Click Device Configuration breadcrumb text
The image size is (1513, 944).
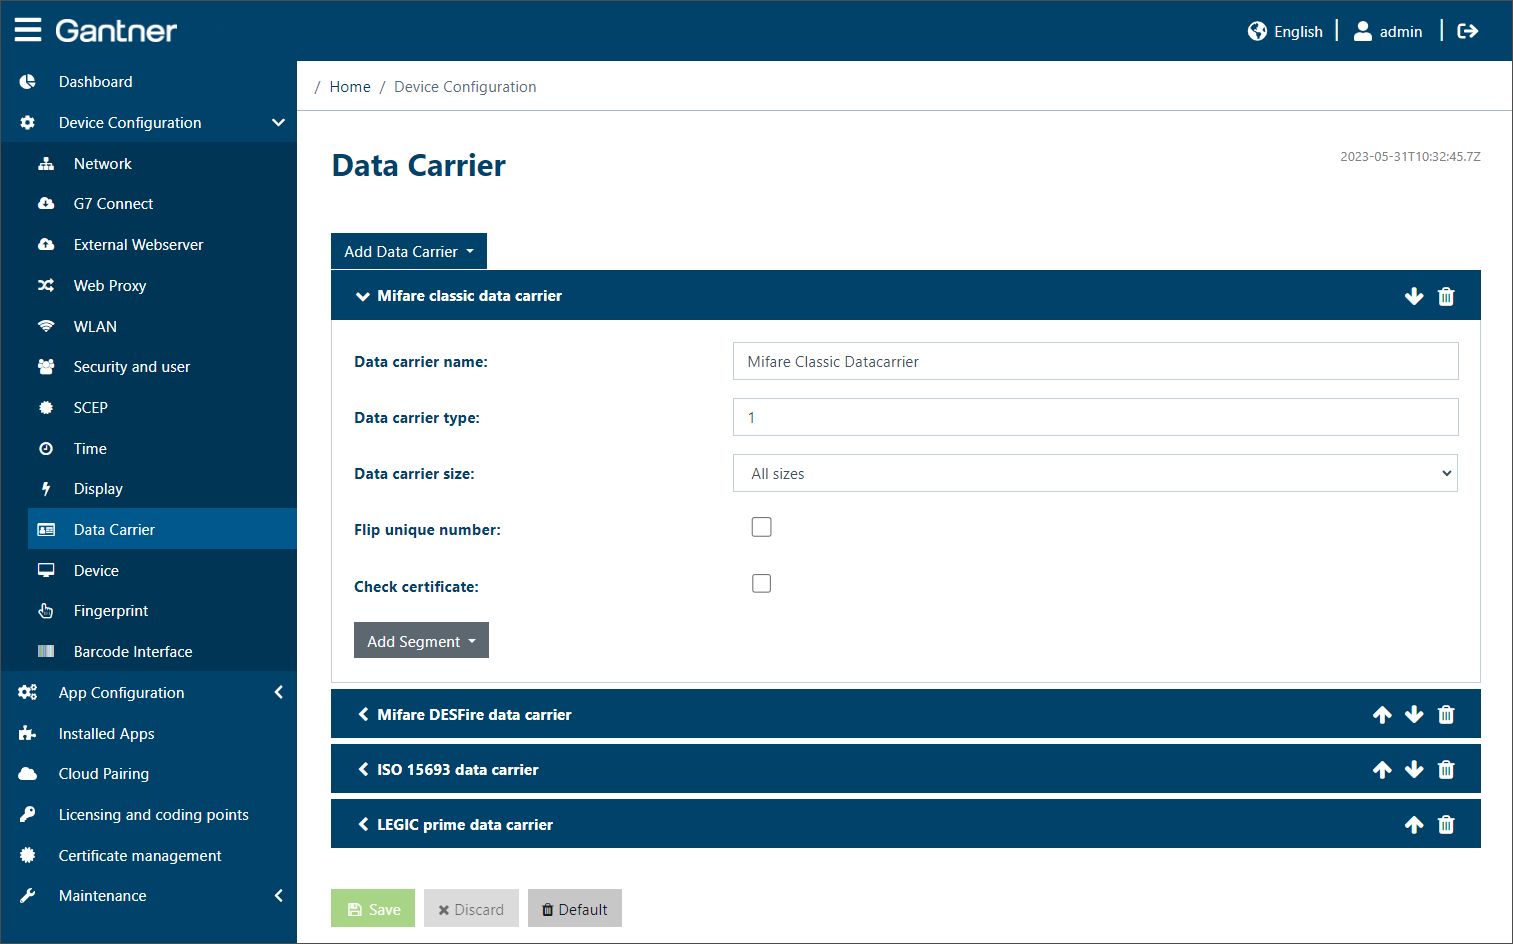coord(465,87)
